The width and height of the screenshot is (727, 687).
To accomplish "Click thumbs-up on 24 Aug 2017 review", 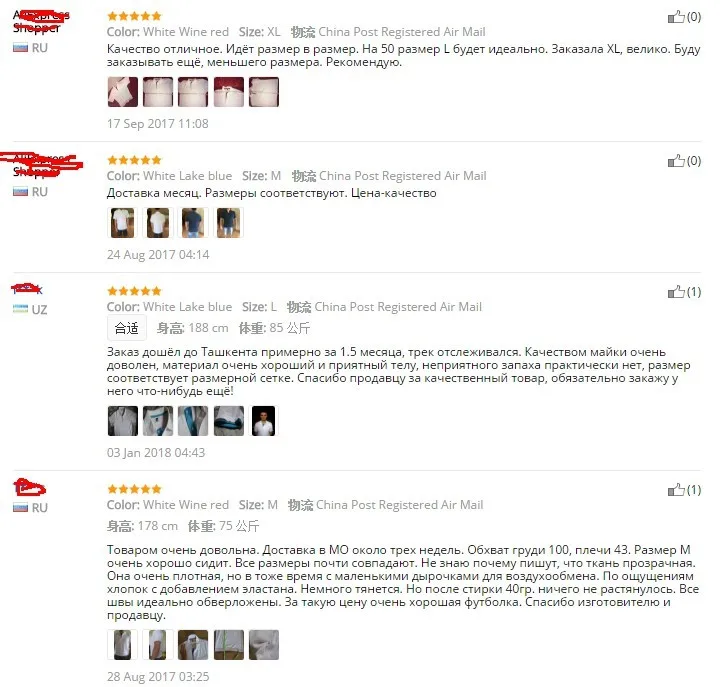I will [x=676, y=161].
